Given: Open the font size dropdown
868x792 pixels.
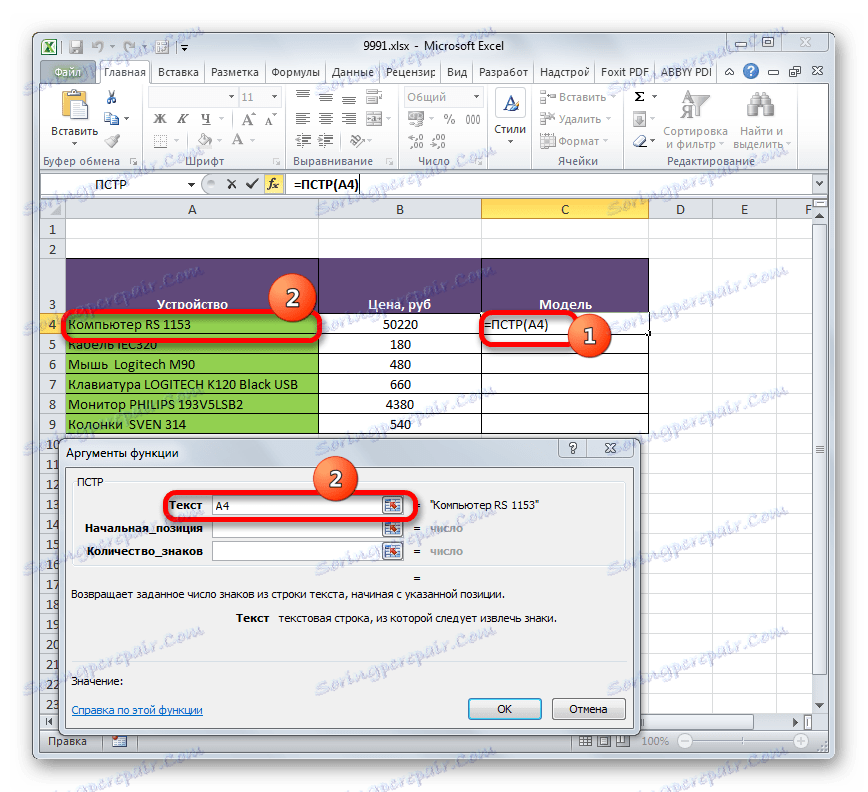Looking at the screenshot, I should 272,96.
